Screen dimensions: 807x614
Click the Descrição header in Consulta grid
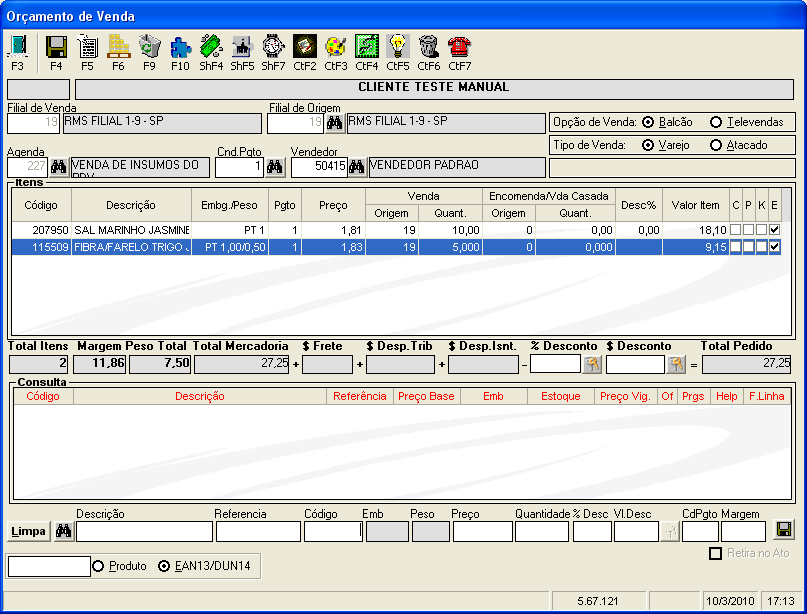click(200, 396)
